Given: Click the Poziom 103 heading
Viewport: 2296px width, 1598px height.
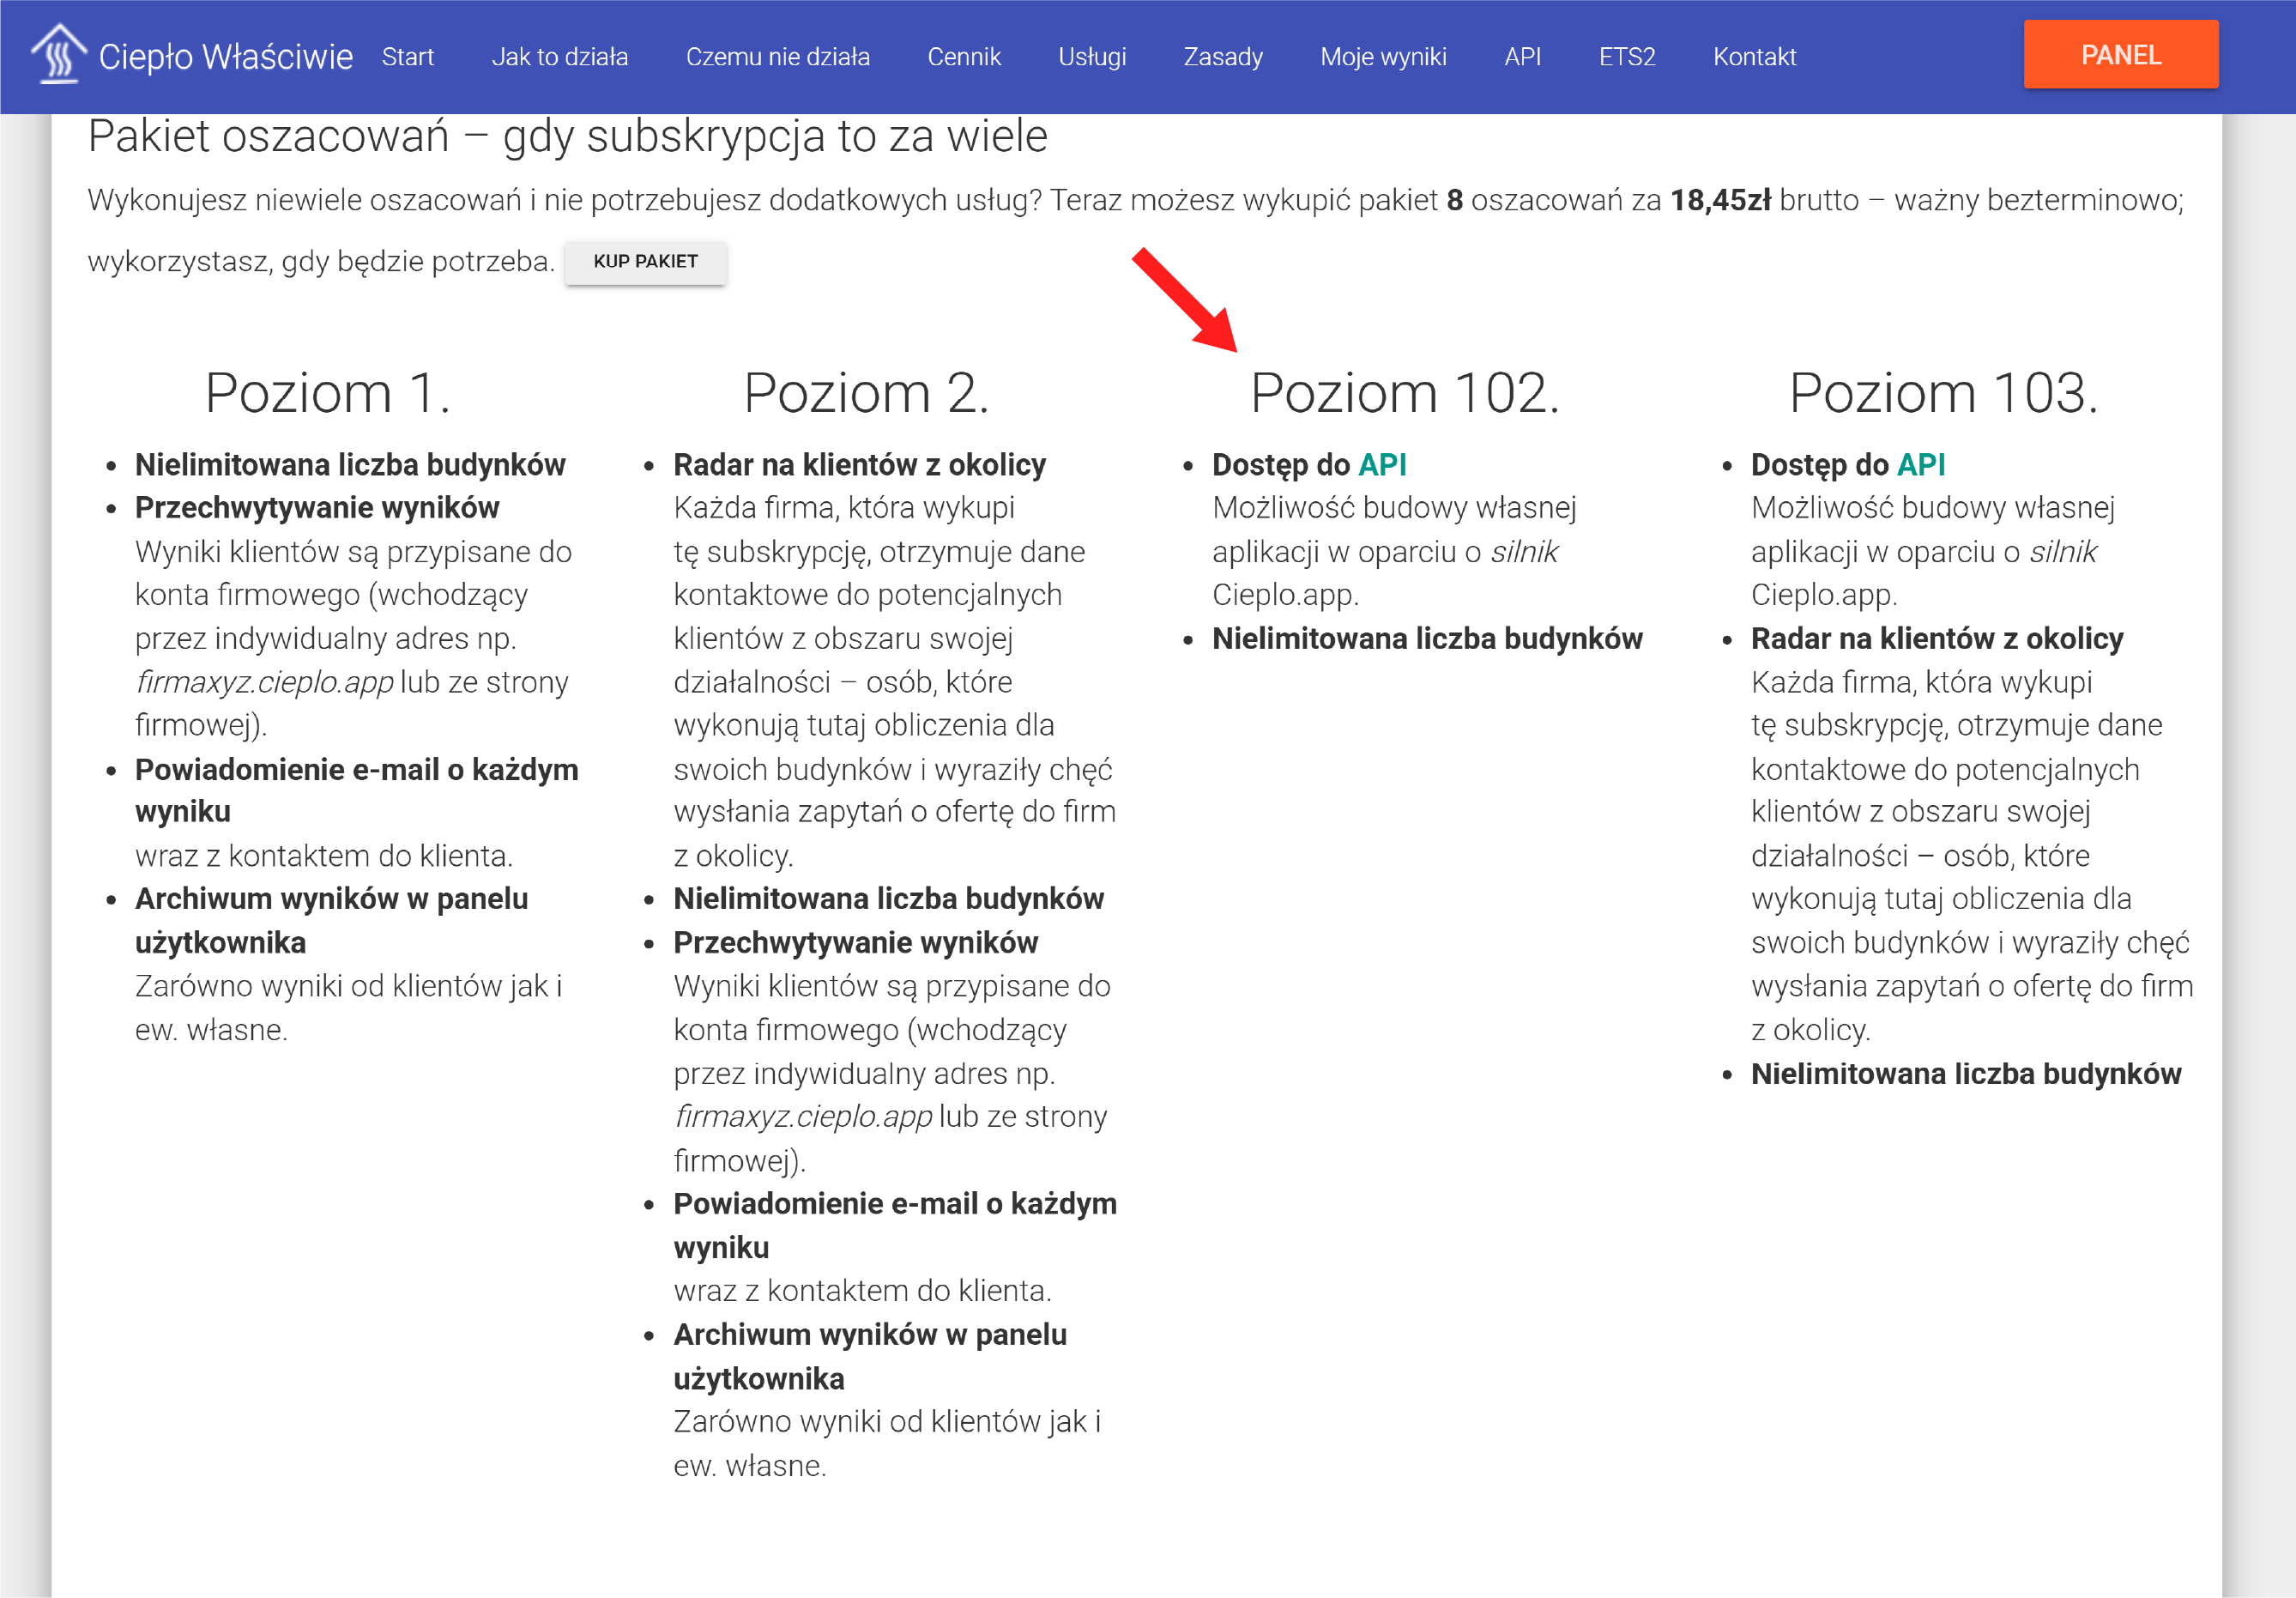Looking at the screenshot, I should point(1942,393).
